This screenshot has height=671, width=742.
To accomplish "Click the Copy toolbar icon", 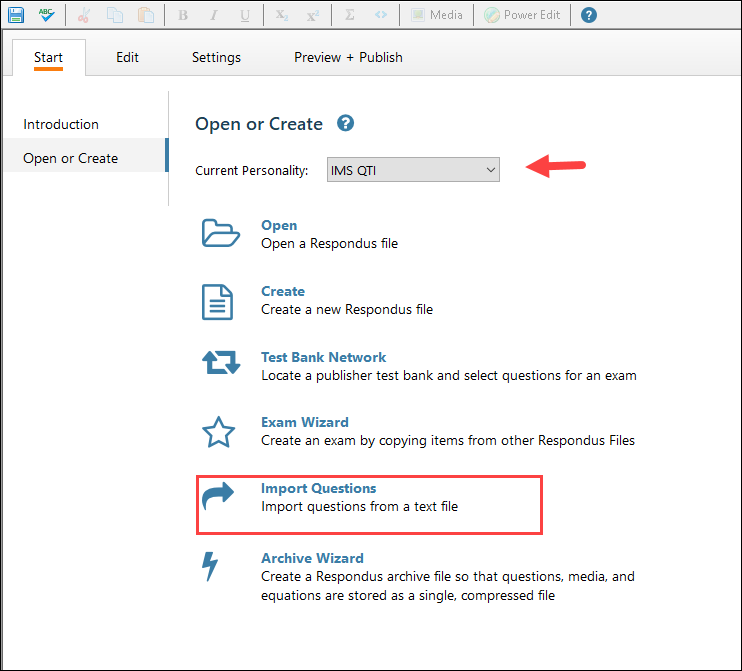I will (x=115, y=15).
